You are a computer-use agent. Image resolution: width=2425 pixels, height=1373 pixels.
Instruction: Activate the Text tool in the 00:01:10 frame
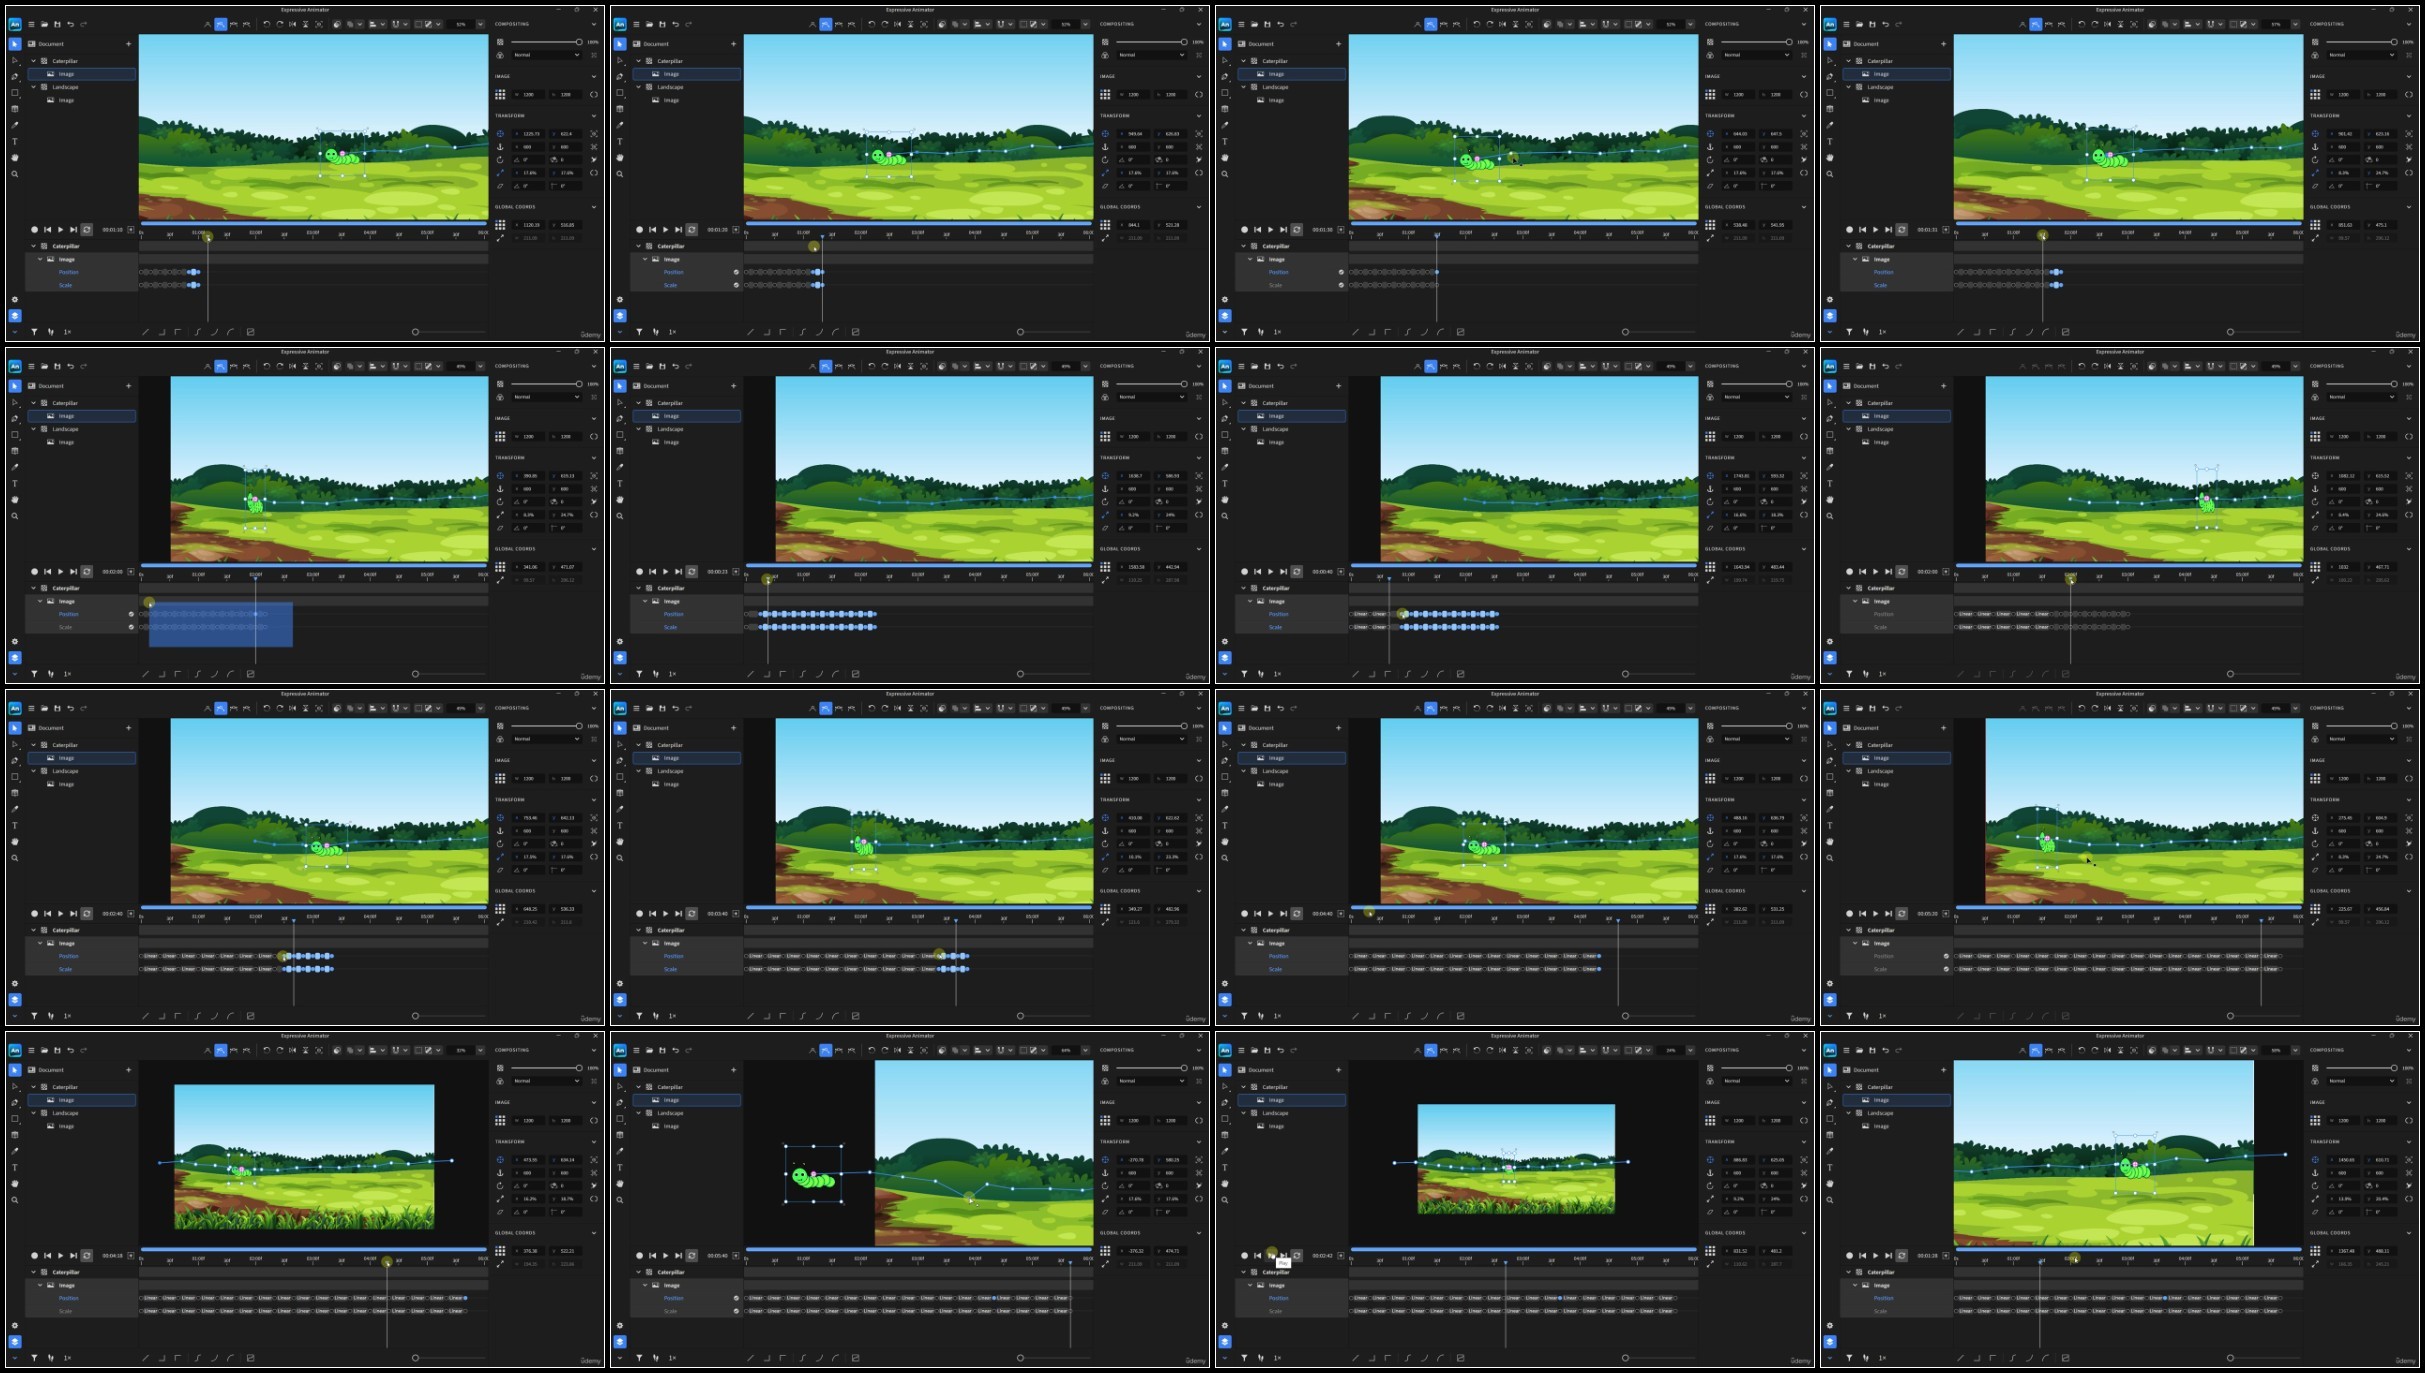click(15, 141)
